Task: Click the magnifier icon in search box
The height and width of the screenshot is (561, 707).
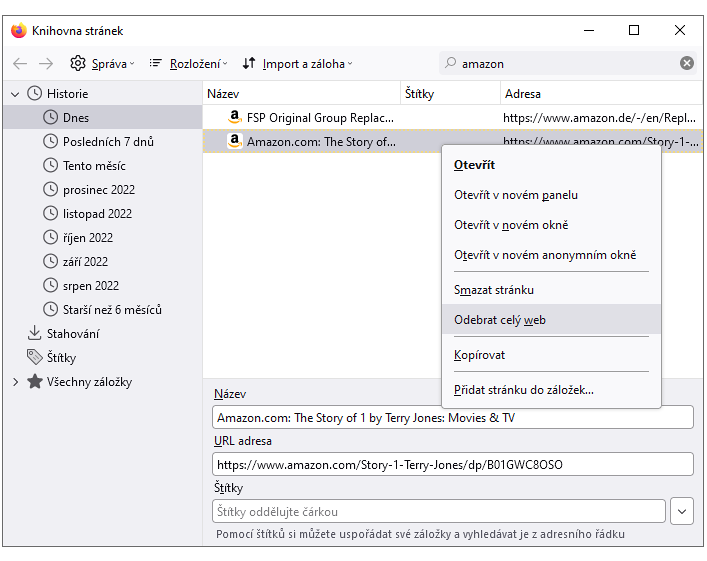Action: [450, 63]
